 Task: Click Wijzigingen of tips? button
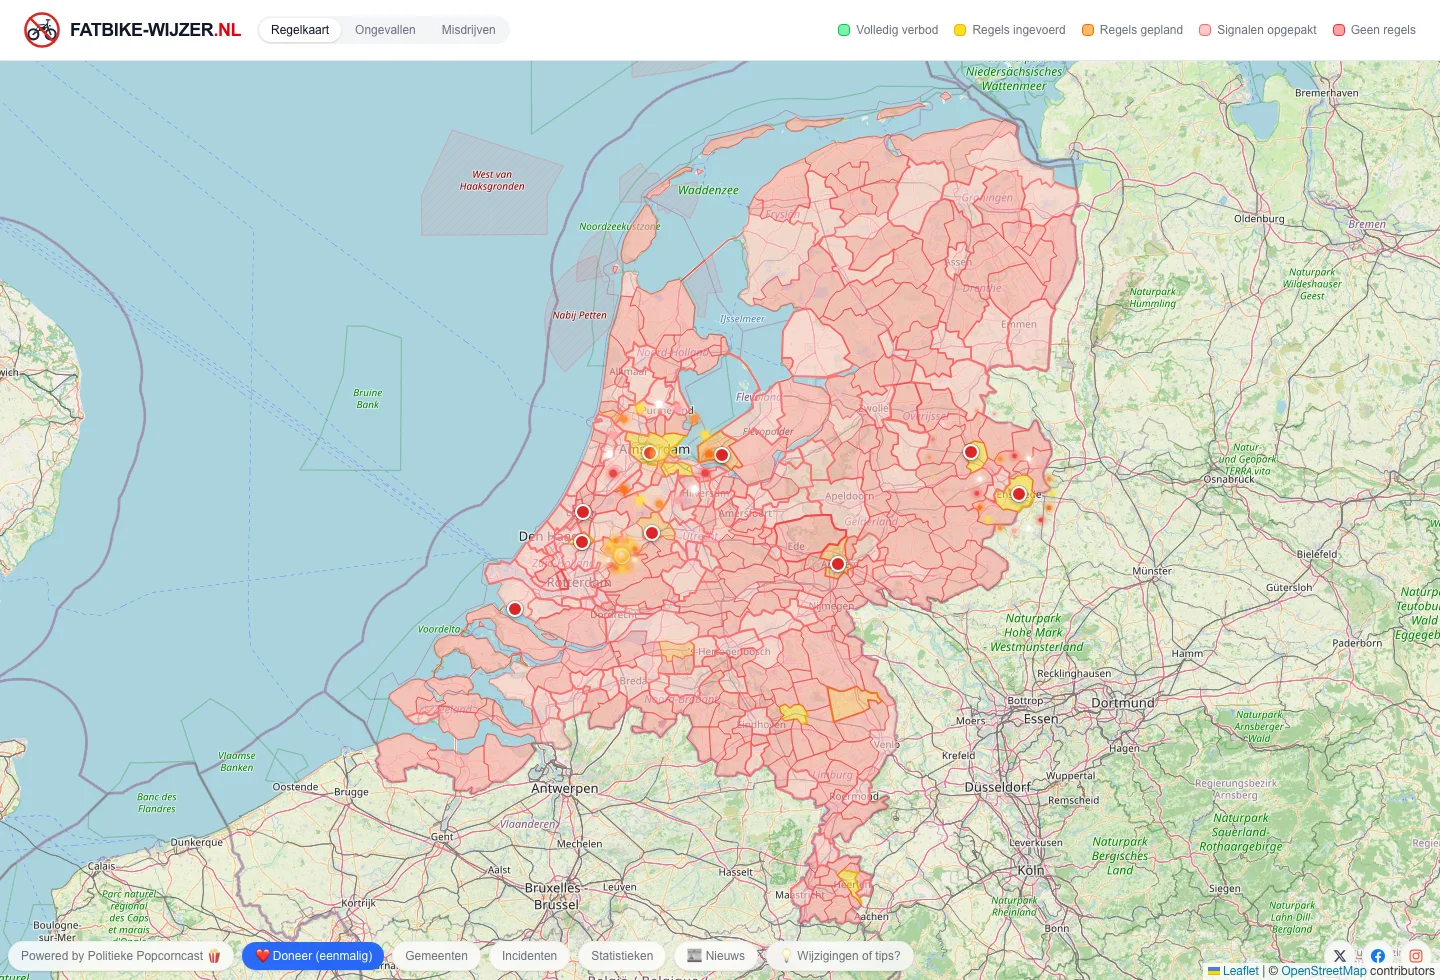[840, 956]
